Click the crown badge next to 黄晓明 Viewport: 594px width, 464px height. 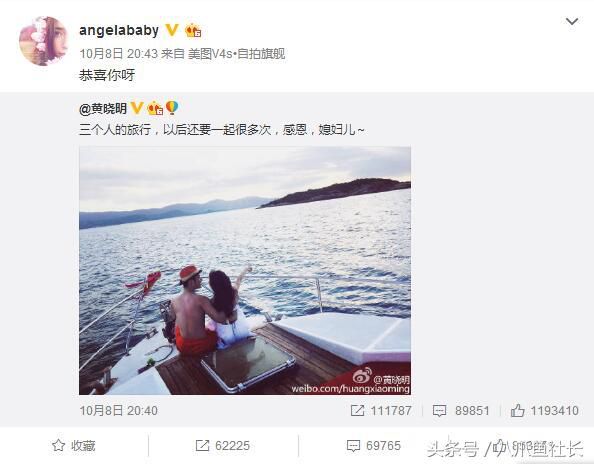pyautogui.click(x=155, y=108)
